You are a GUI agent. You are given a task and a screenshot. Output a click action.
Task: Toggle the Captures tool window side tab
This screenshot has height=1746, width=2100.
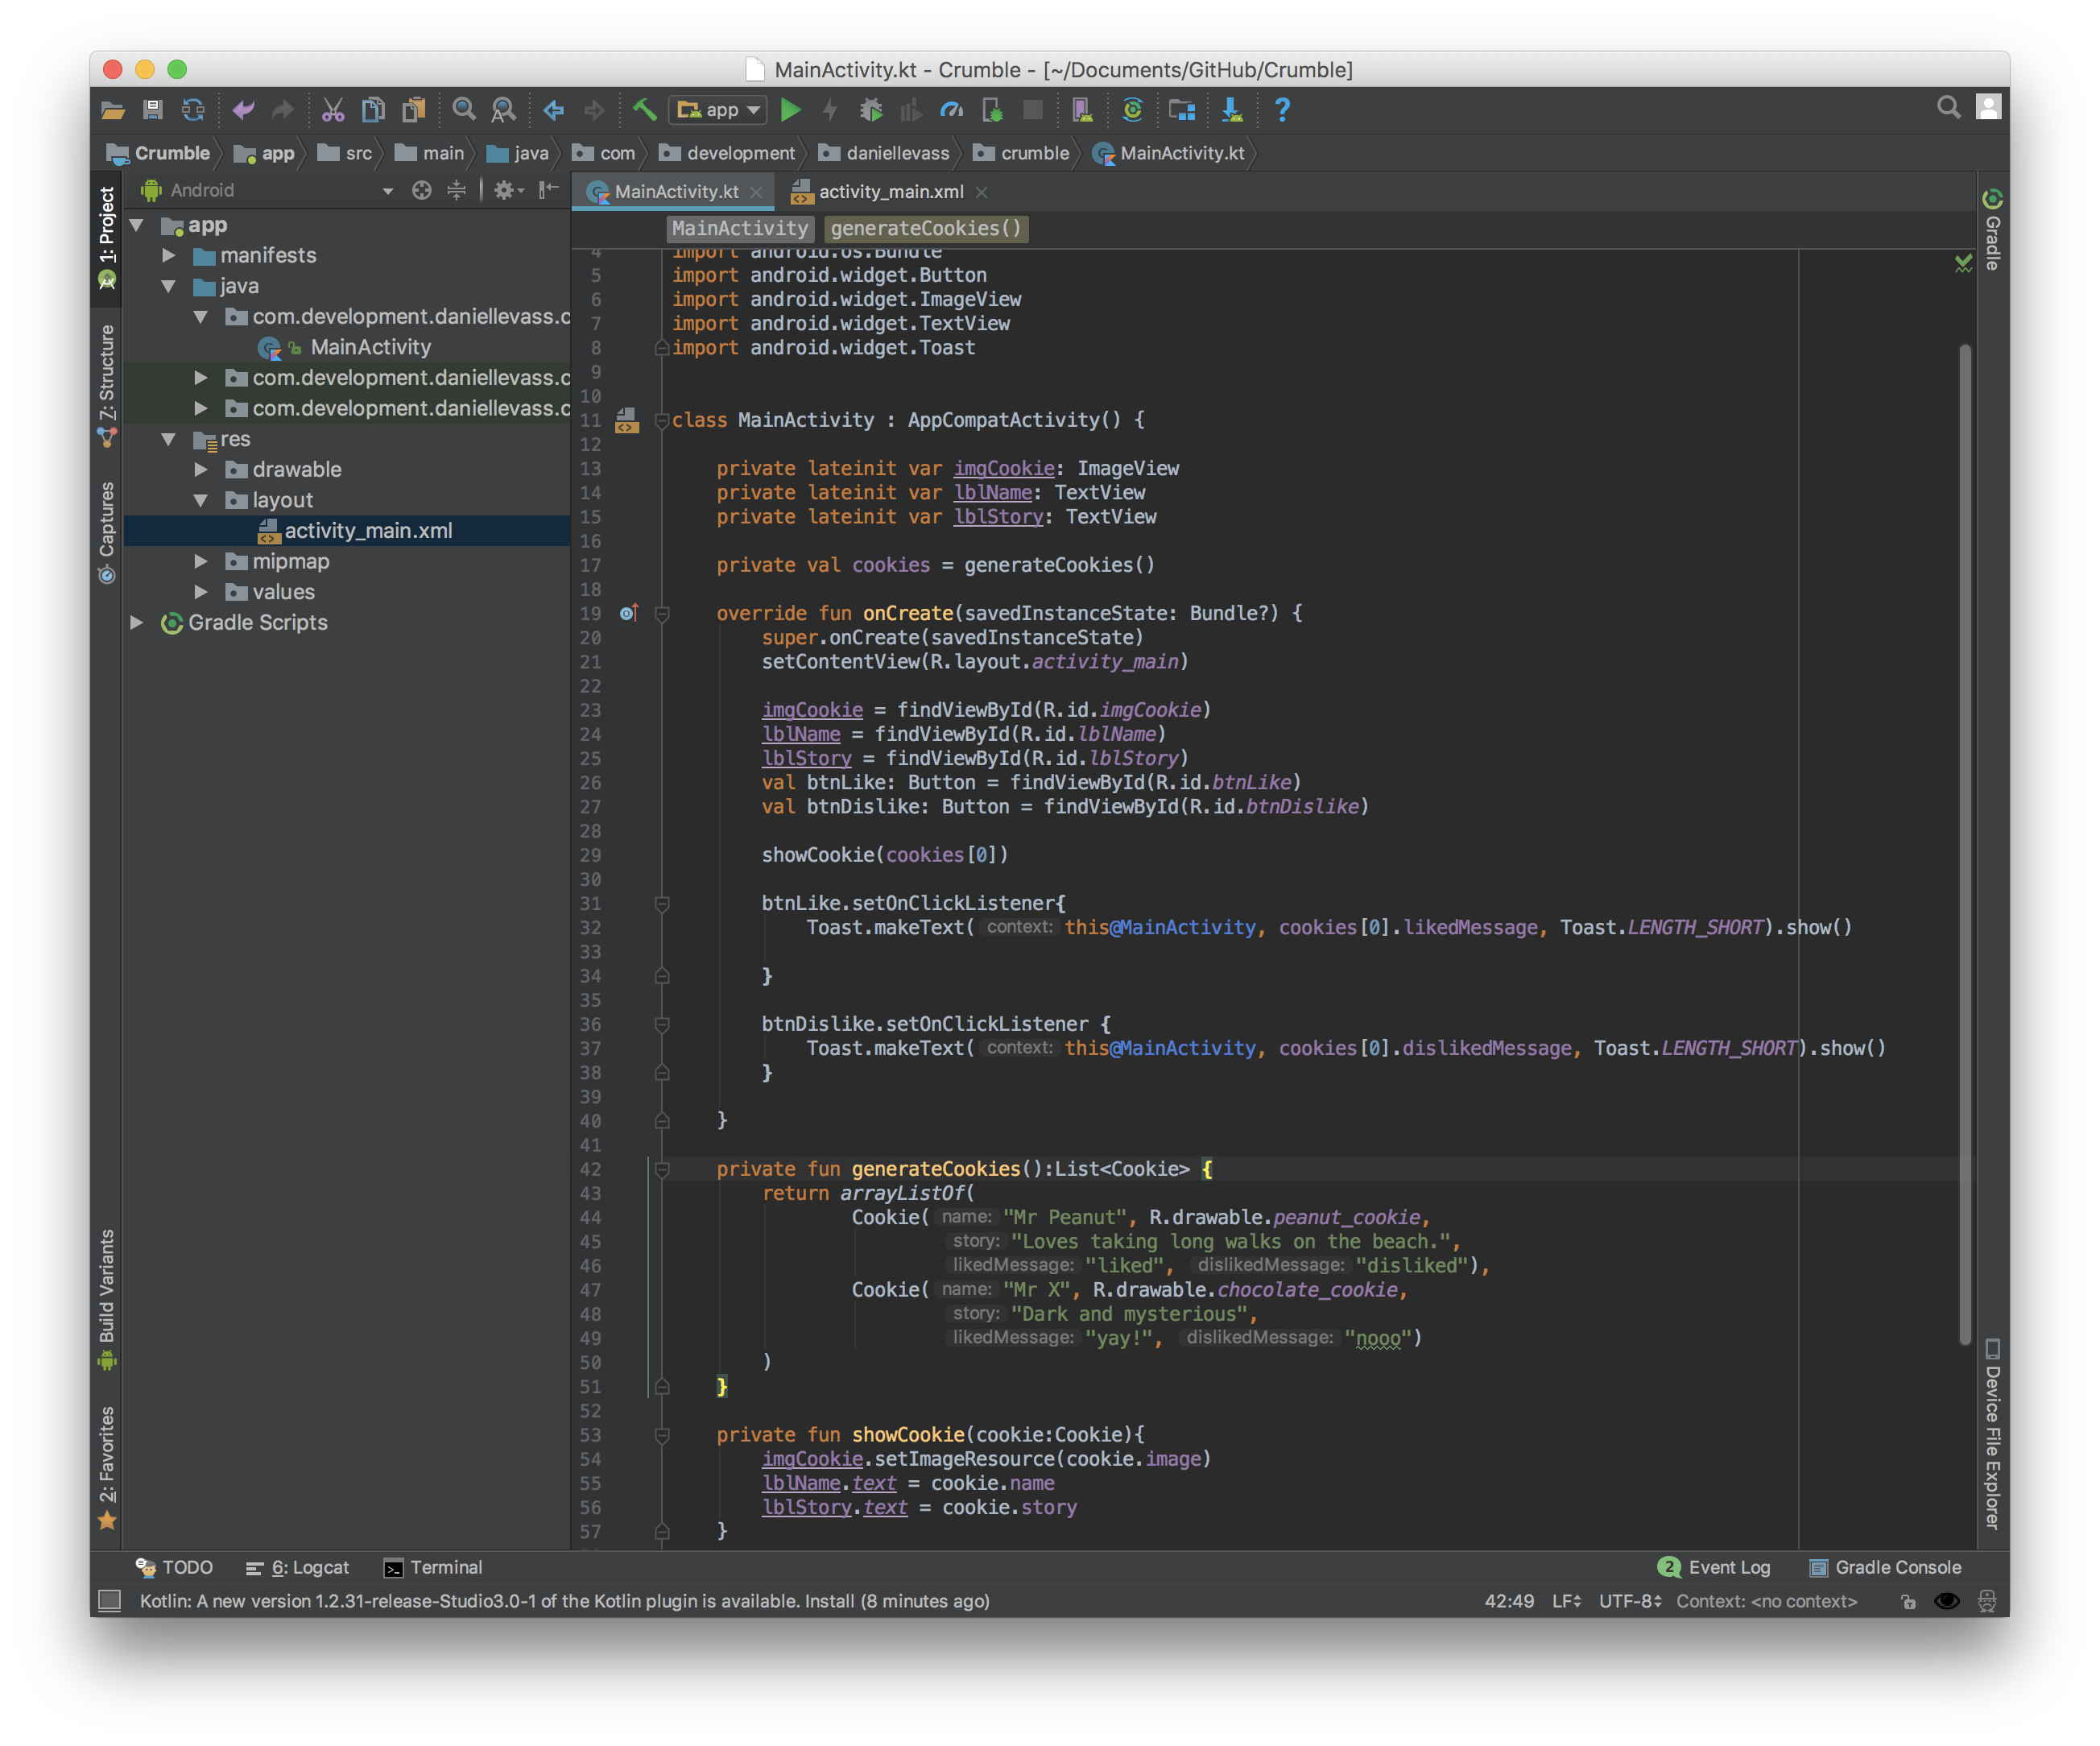(x=107, y=532)
